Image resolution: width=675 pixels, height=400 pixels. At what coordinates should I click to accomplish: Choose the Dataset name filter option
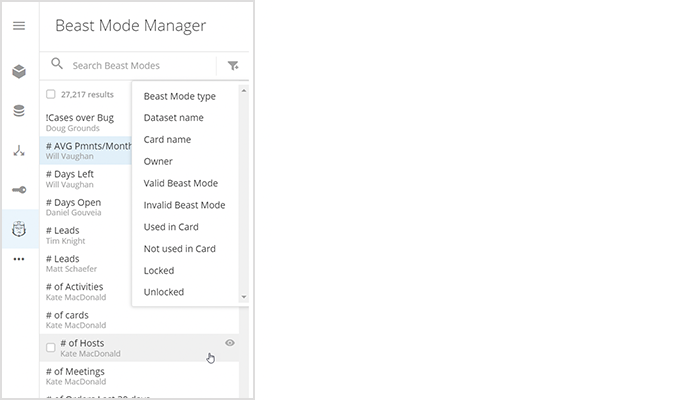173,118
